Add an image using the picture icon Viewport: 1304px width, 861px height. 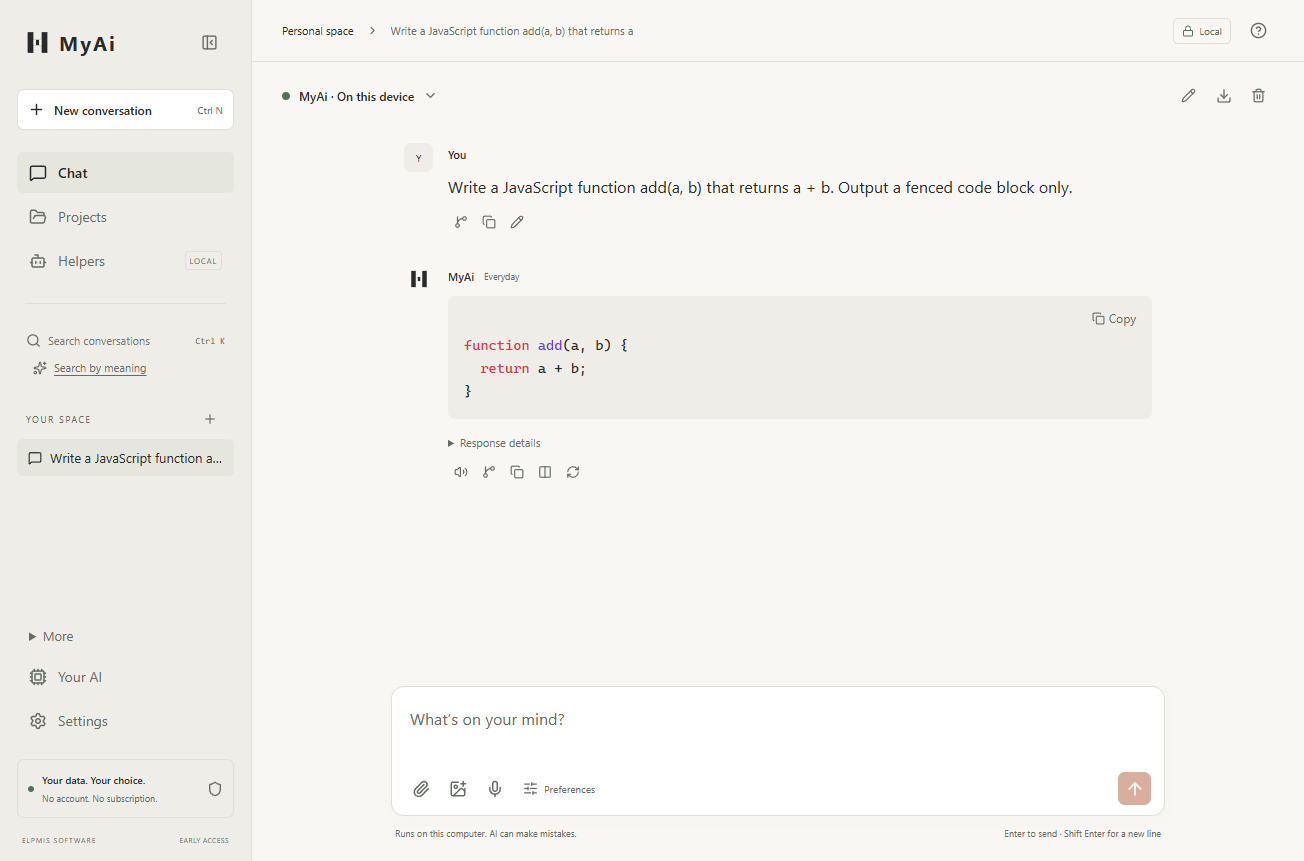pos(458,789)
